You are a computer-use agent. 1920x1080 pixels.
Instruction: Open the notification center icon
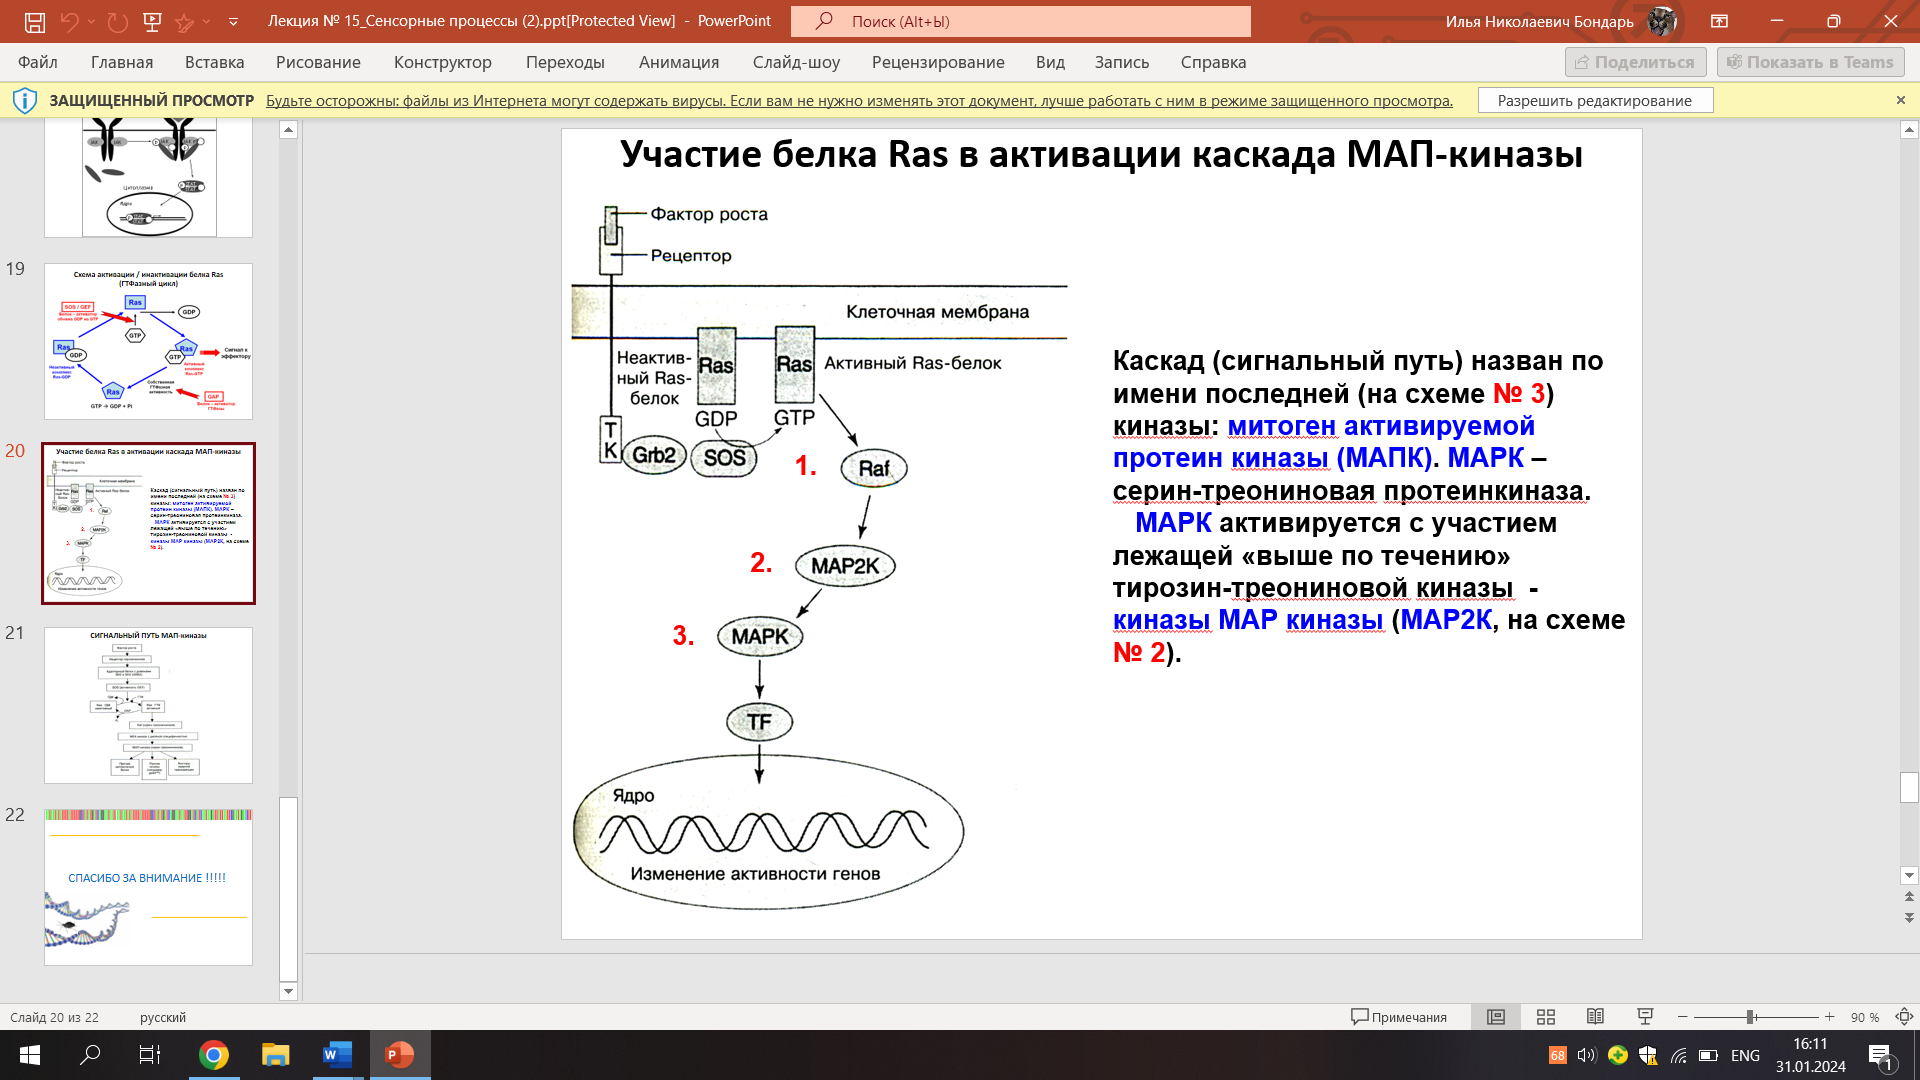pos(1880,1055)
